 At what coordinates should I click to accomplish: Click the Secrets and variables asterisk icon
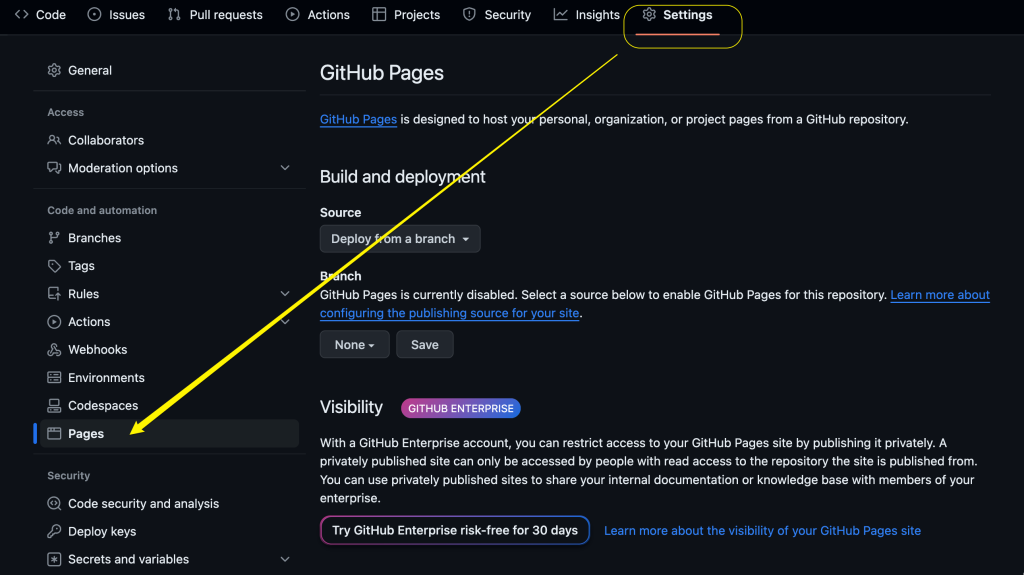pyautogui.click(x=54, y=559)
